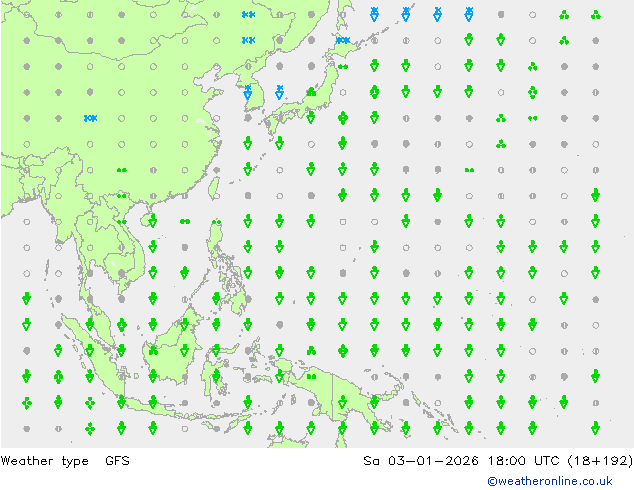Click the '18:00 UTC' valid time
The height and width of the screenshot is (490, 634).
522,460
